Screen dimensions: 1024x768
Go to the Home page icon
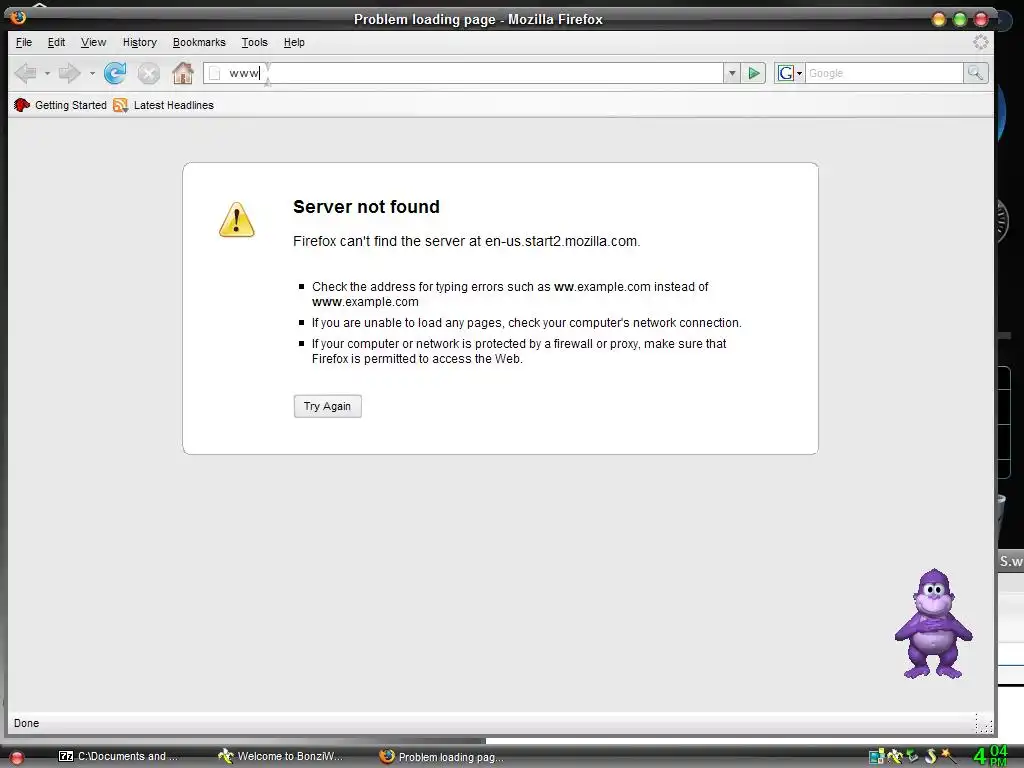pyautogui.click(x=183, y=73)
